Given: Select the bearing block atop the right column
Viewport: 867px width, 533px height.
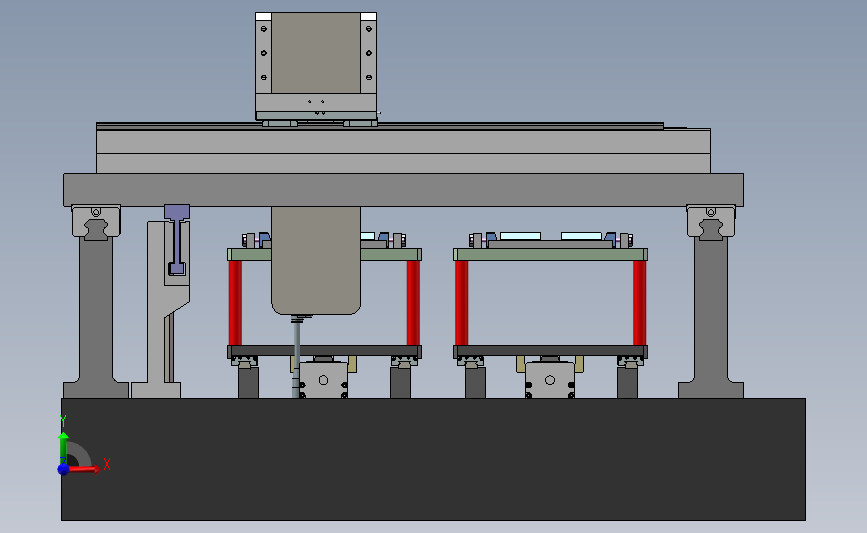Looking at the screenshot, I should [x=711, y=222].
